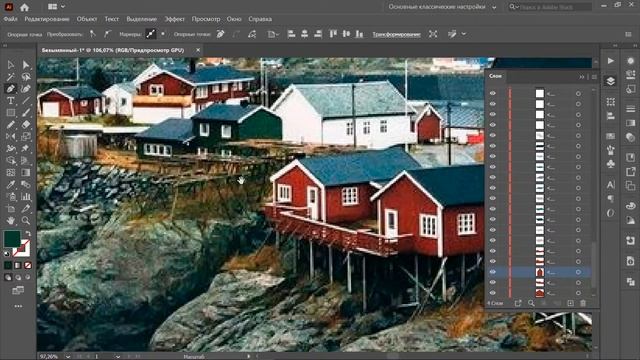Select the Artboard tool

click(11, 209)
